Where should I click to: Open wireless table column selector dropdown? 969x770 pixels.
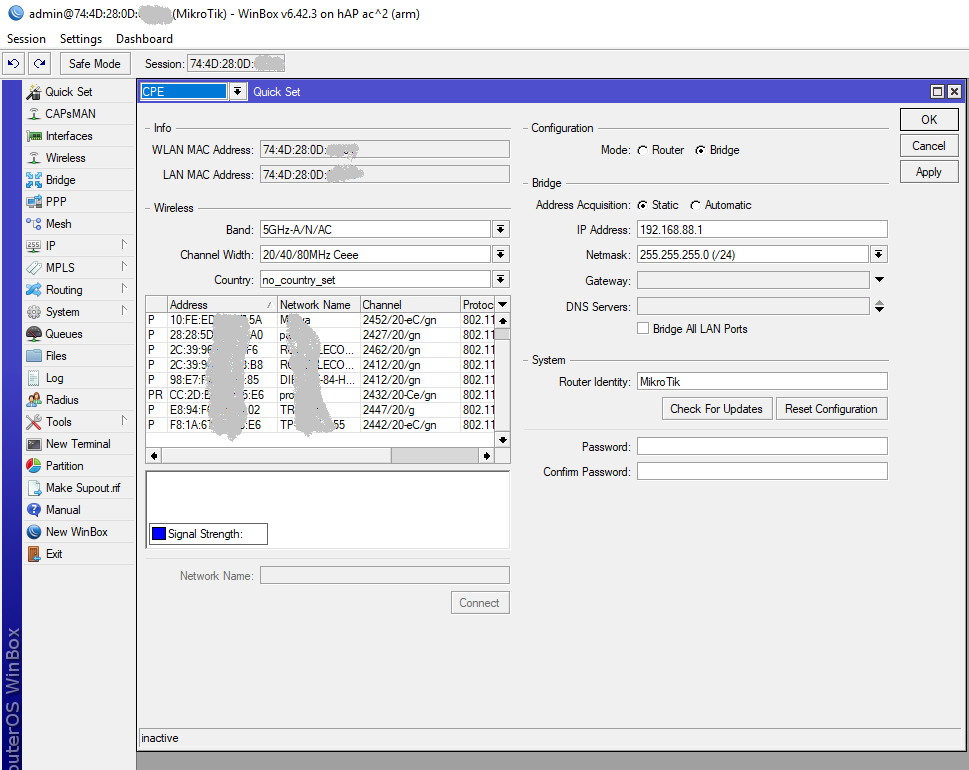[x=502, y=304]
